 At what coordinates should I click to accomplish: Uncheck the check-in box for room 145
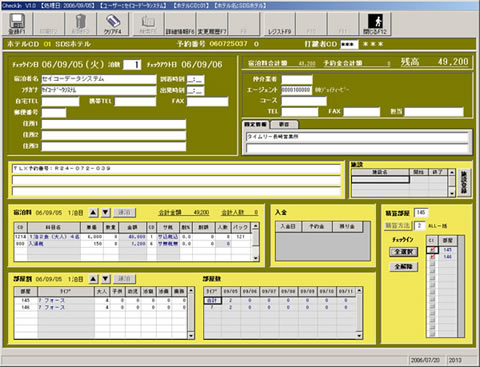[x=432, y=250]
